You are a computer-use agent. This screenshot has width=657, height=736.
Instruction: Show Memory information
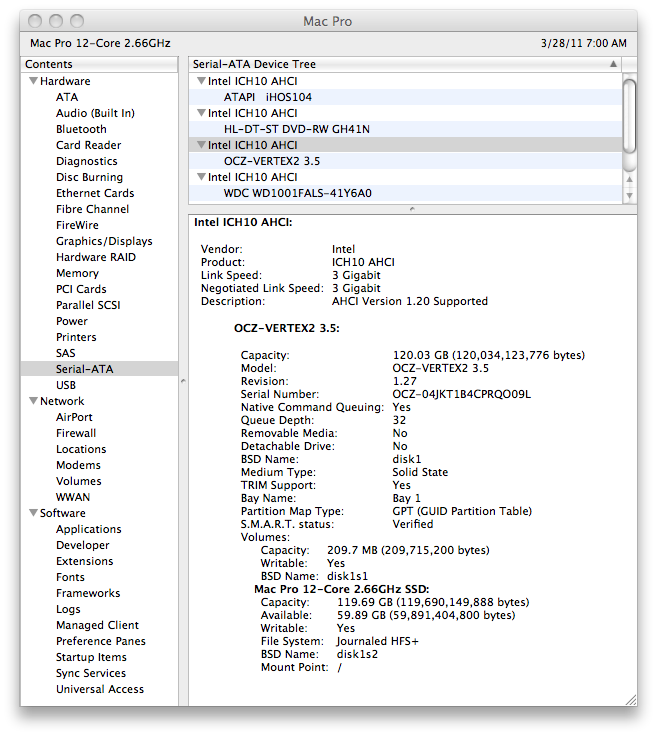[x=77, y=273]
